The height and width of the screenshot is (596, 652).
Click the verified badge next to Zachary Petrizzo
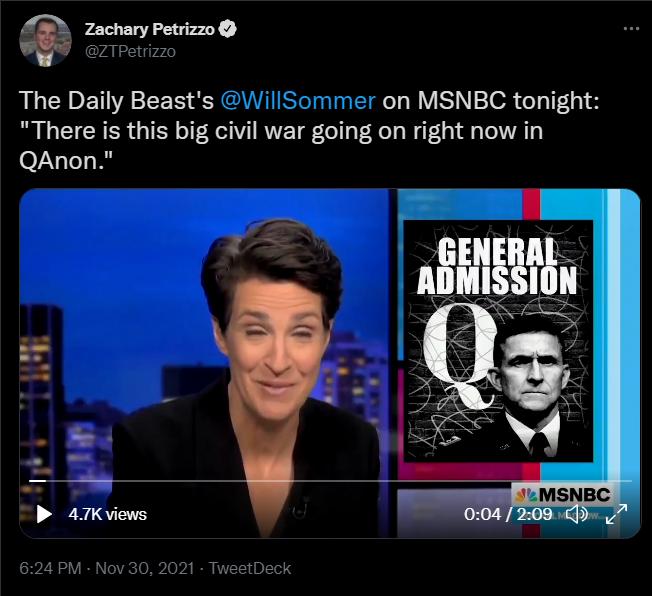tap(227, 29)
